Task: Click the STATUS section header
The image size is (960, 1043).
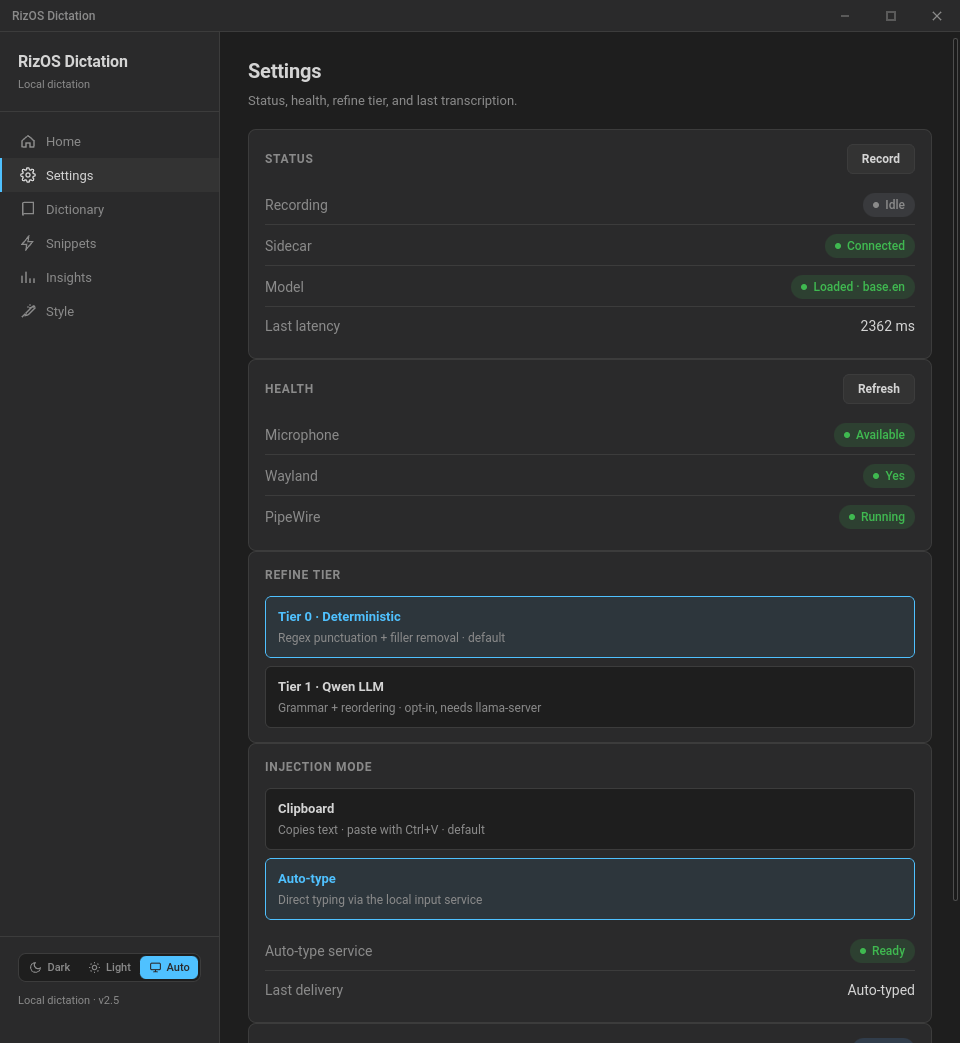Action: (x=289, y=159)
